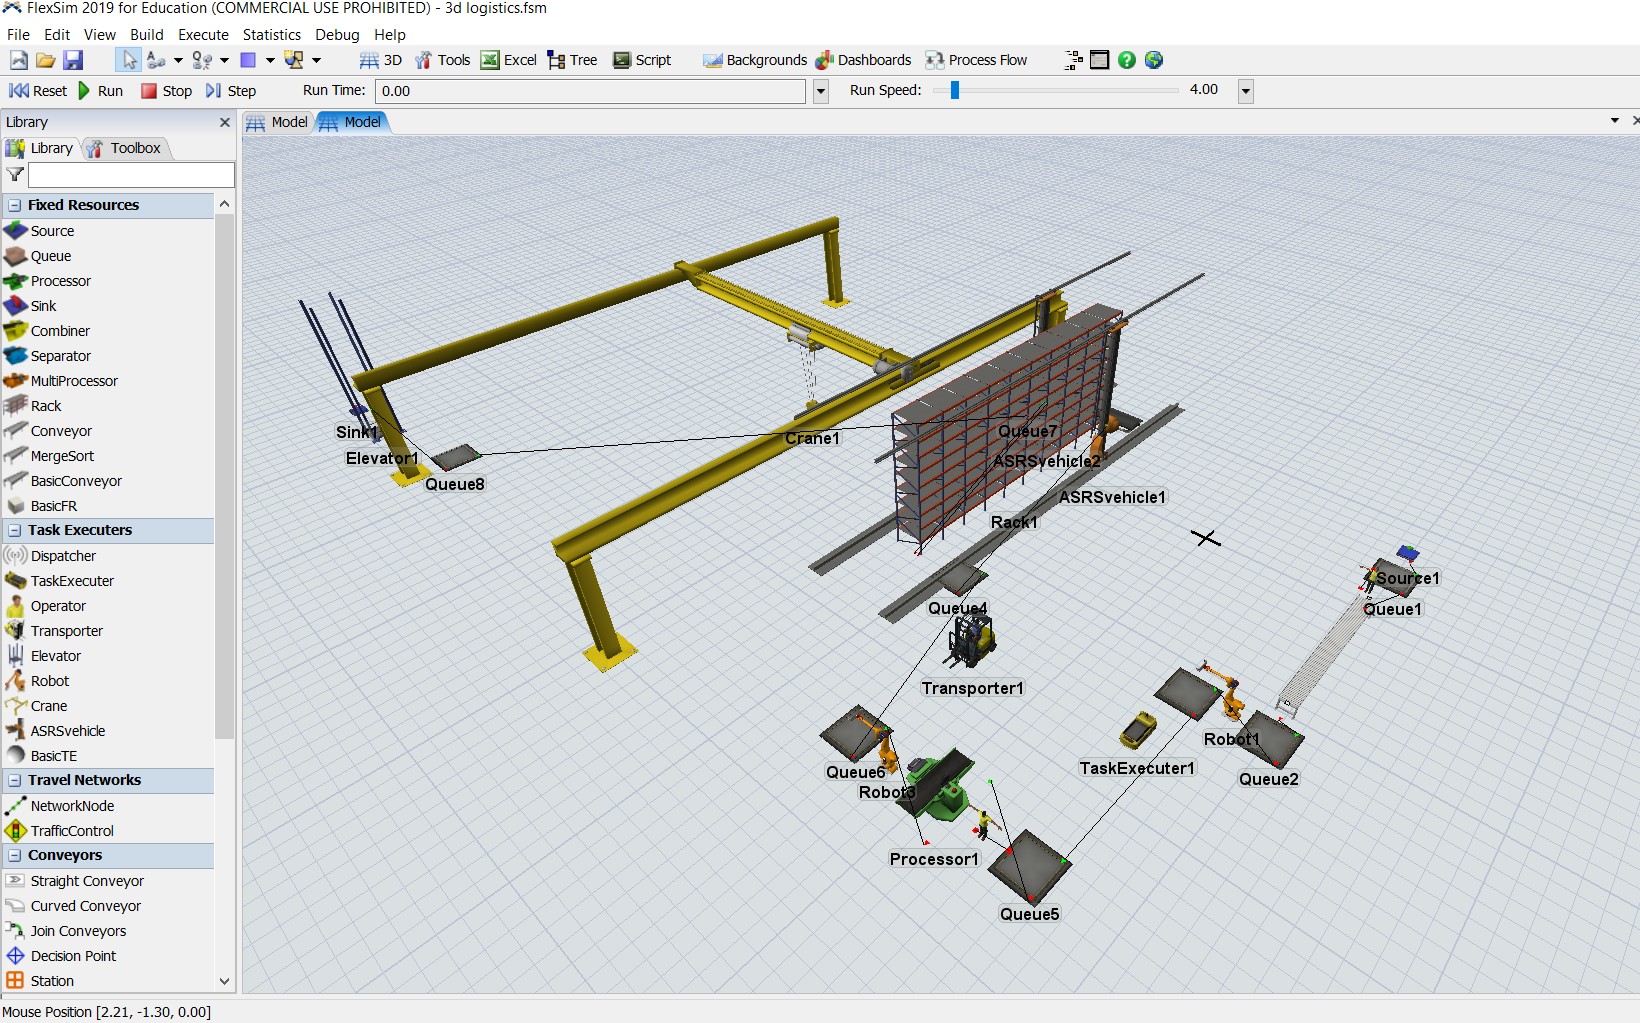Screen dimensions: 1640x1023
Task: Click the green help question mark icon
Action: click(1127, 60)
